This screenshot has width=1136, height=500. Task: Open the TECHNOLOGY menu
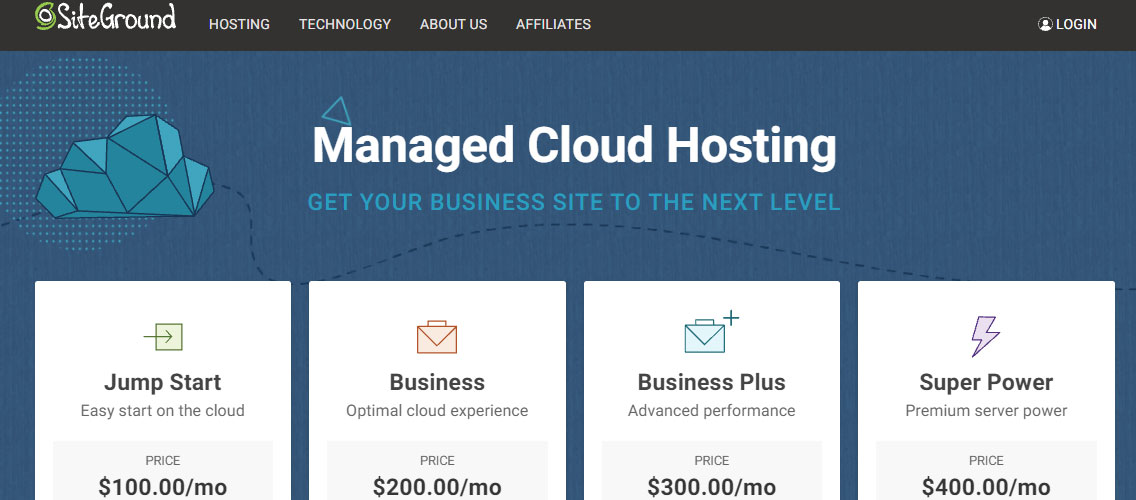[x=345, y=25]
